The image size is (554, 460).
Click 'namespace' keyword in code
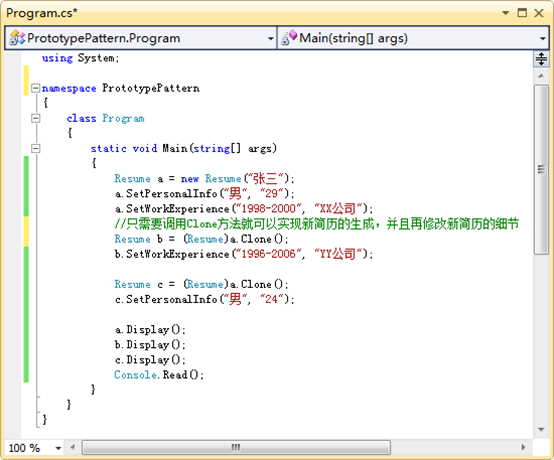pos(69,88)
